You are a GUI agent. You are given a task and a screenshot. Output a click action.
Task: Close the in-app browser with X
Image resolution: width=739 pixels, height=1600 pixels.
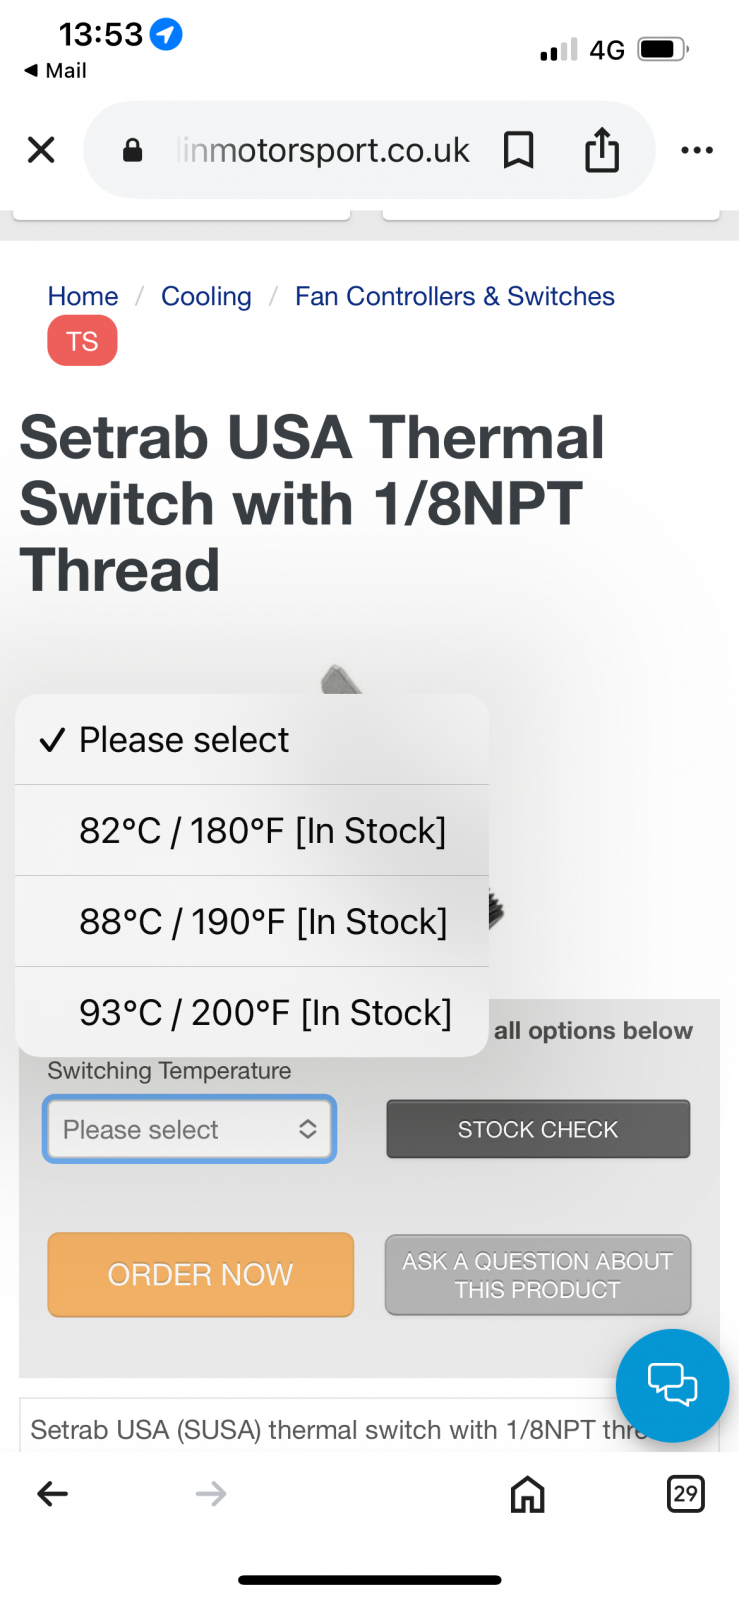point(41,150)
